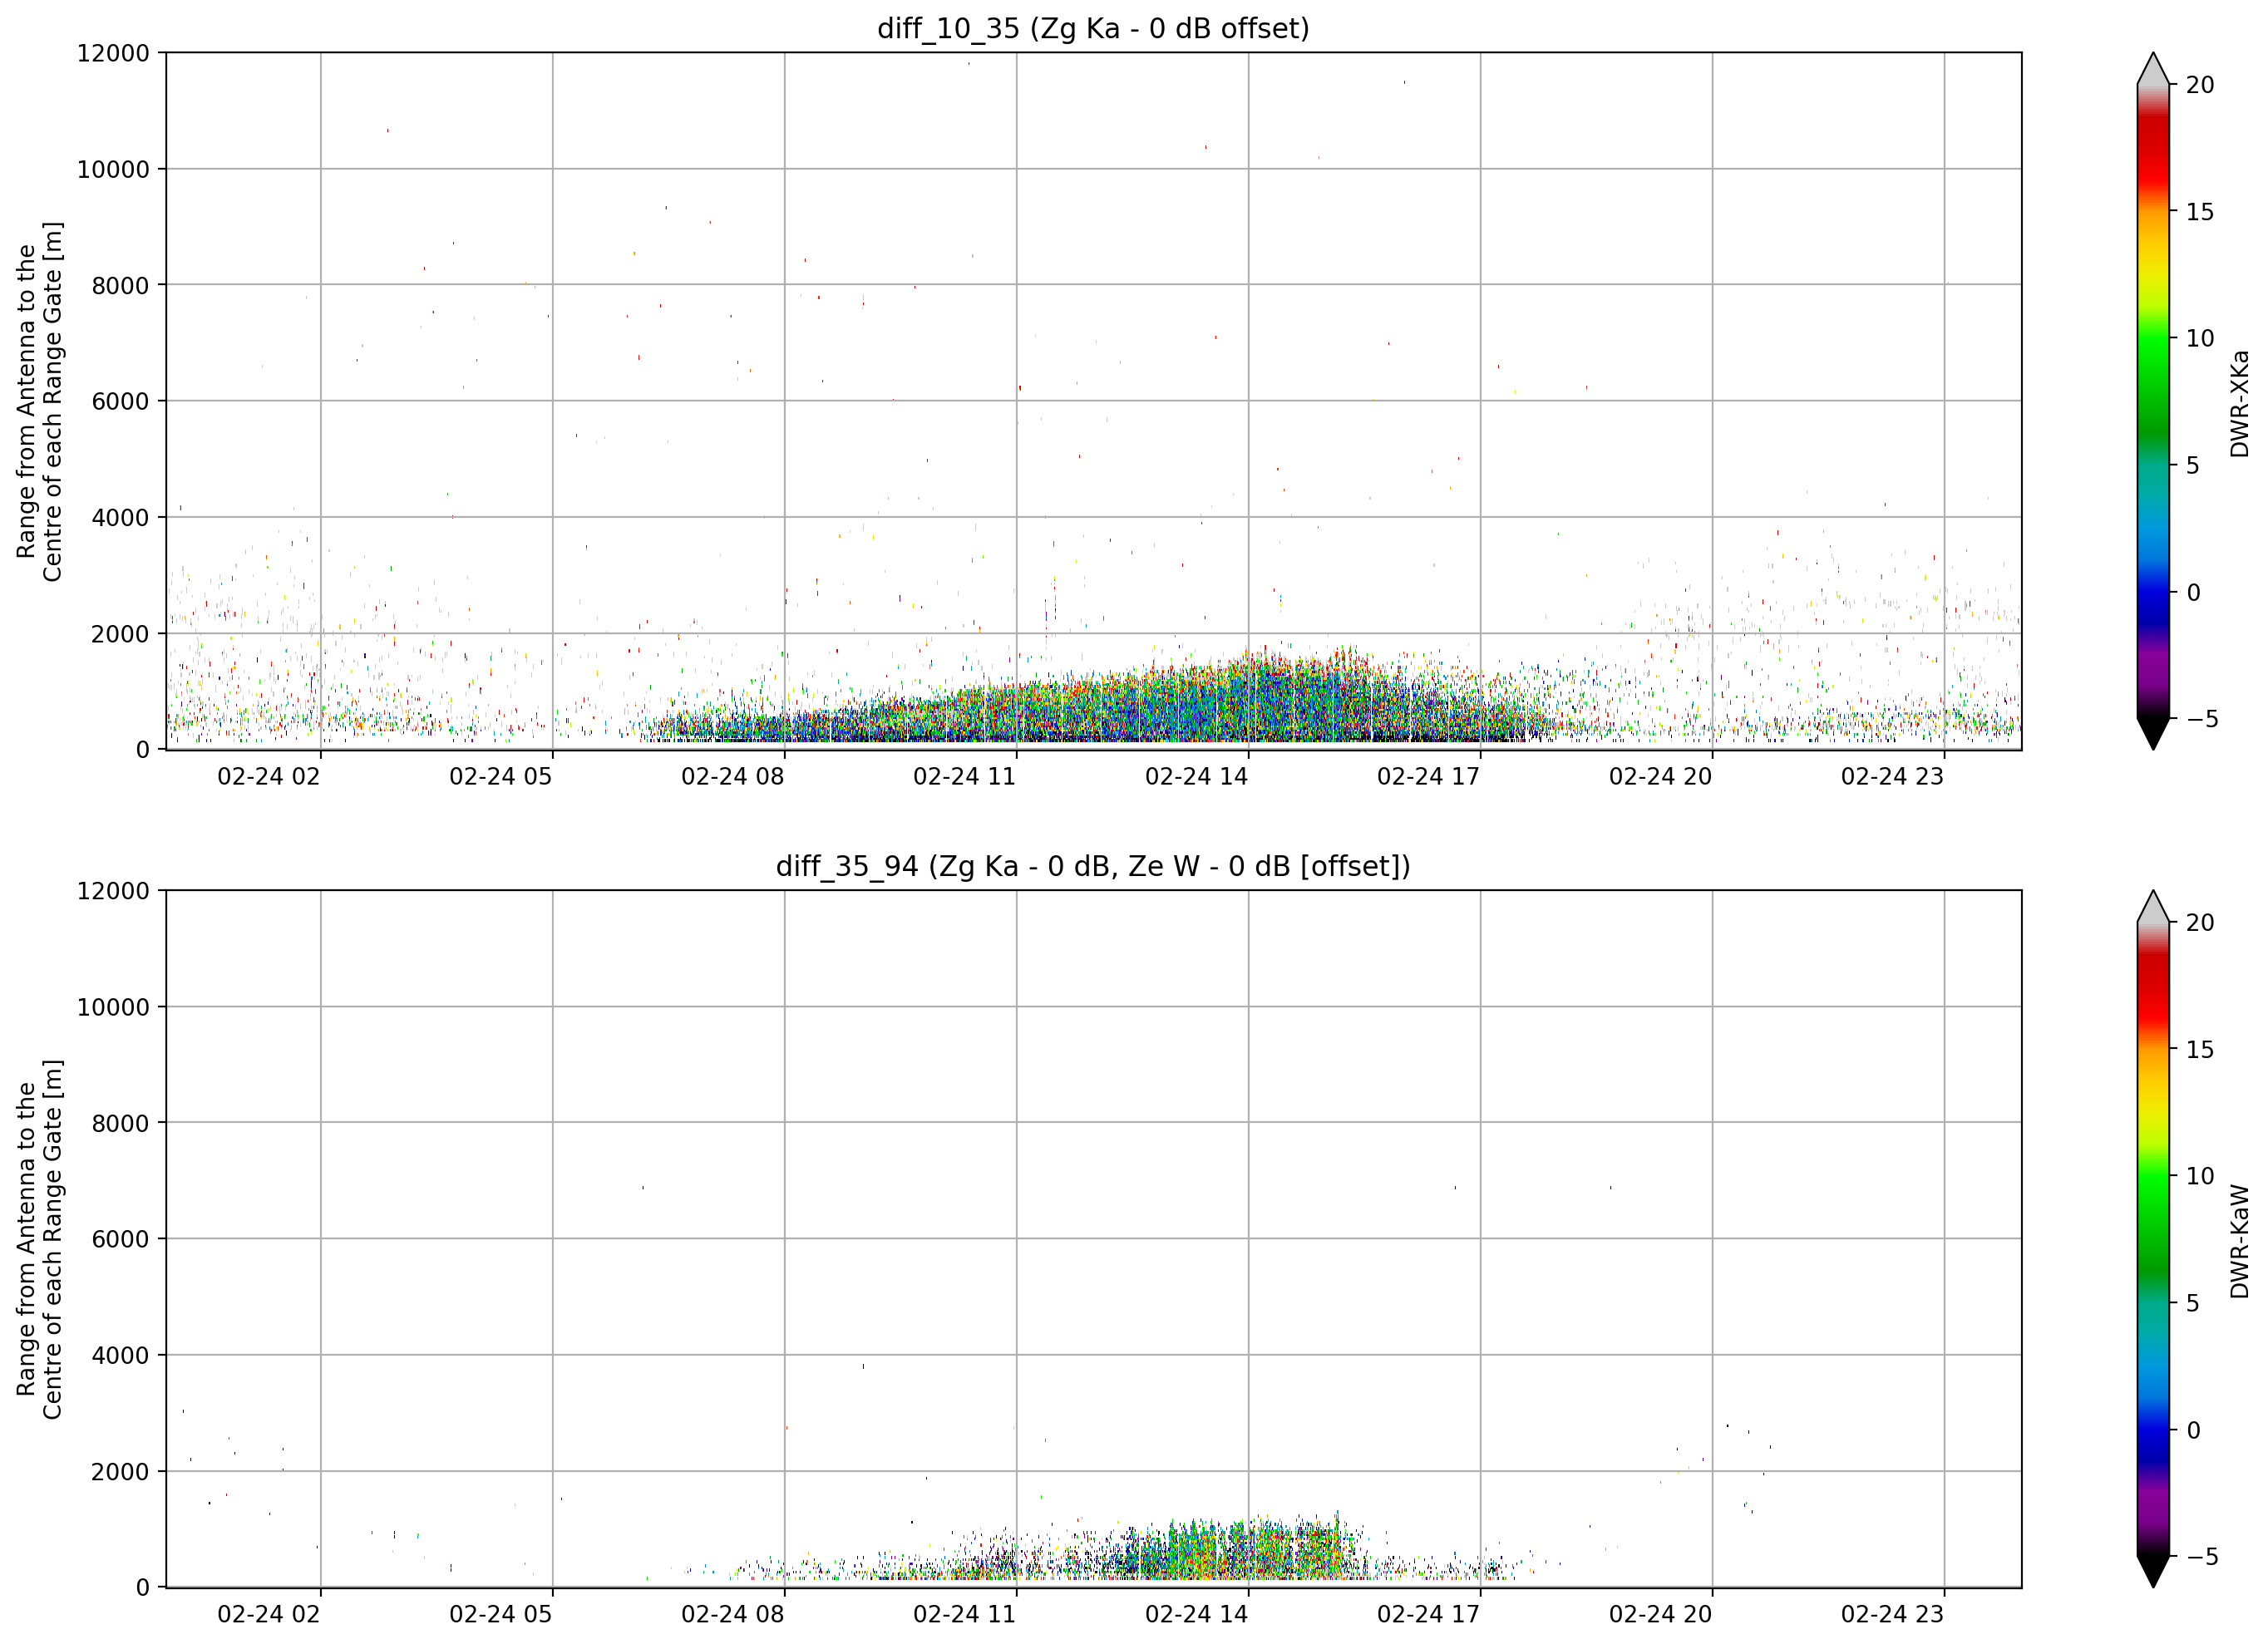Click the top plot title diff_10_35

[1093, 29]
